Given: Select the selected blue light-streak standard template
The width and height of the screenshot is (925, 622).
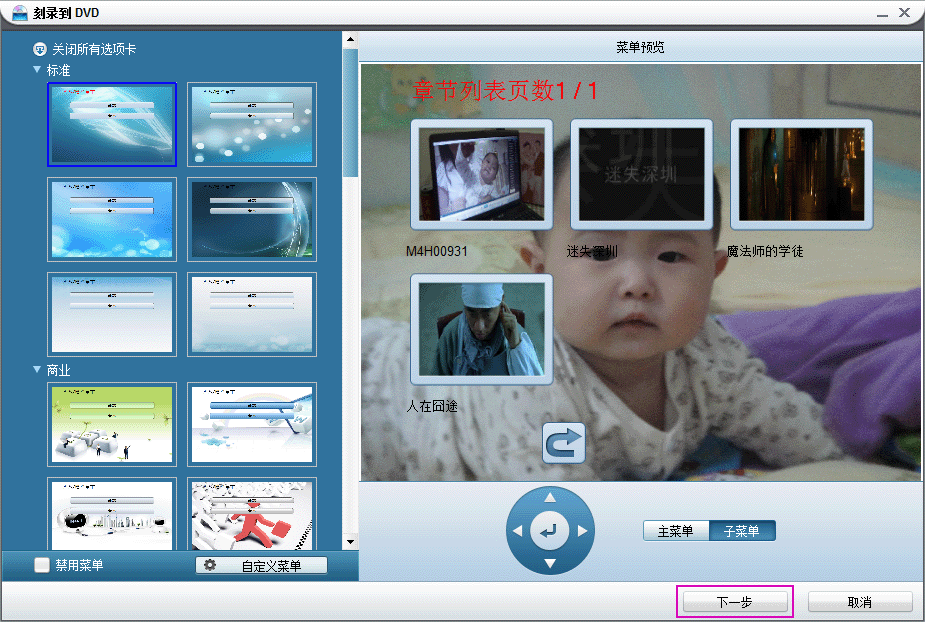Looking at the screenshot, I should 112,125.
